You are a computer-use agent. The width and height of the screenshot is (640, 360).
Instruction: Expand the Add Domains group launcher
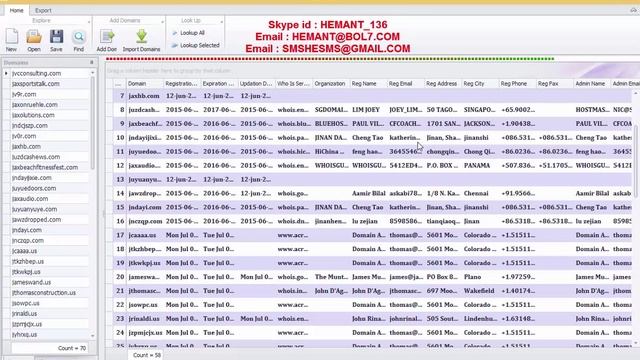click(x=162, y=21)
